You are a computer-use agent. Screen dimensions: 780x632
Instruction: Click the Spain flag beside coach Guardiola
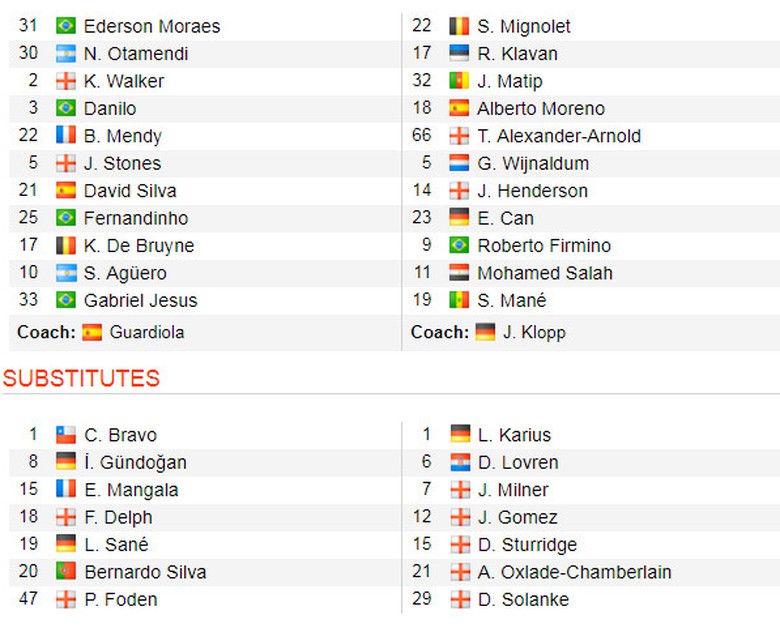(92, 332)
